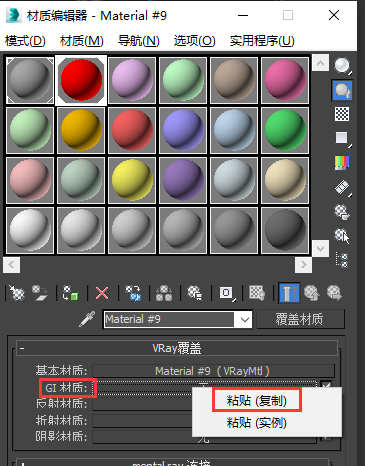The image size is (365, 466).
Task: Select 粘贴 (实例) from context menu
Action: coord(256,423)
